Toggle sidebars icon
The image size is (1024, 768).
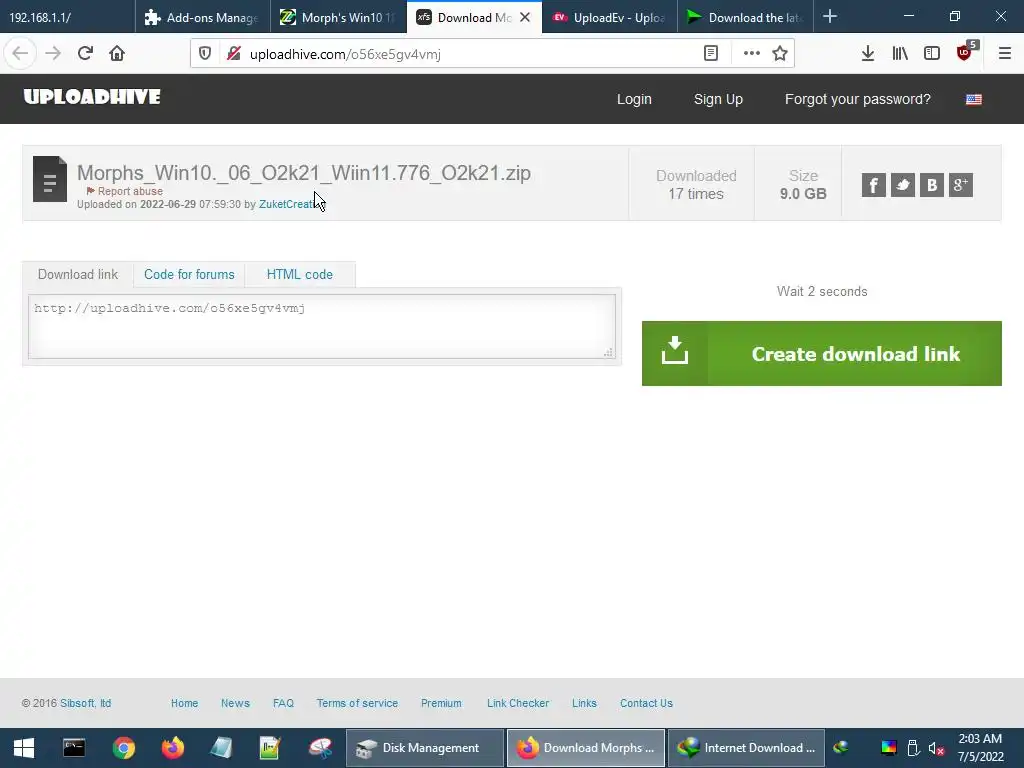(x=932, y=54)
